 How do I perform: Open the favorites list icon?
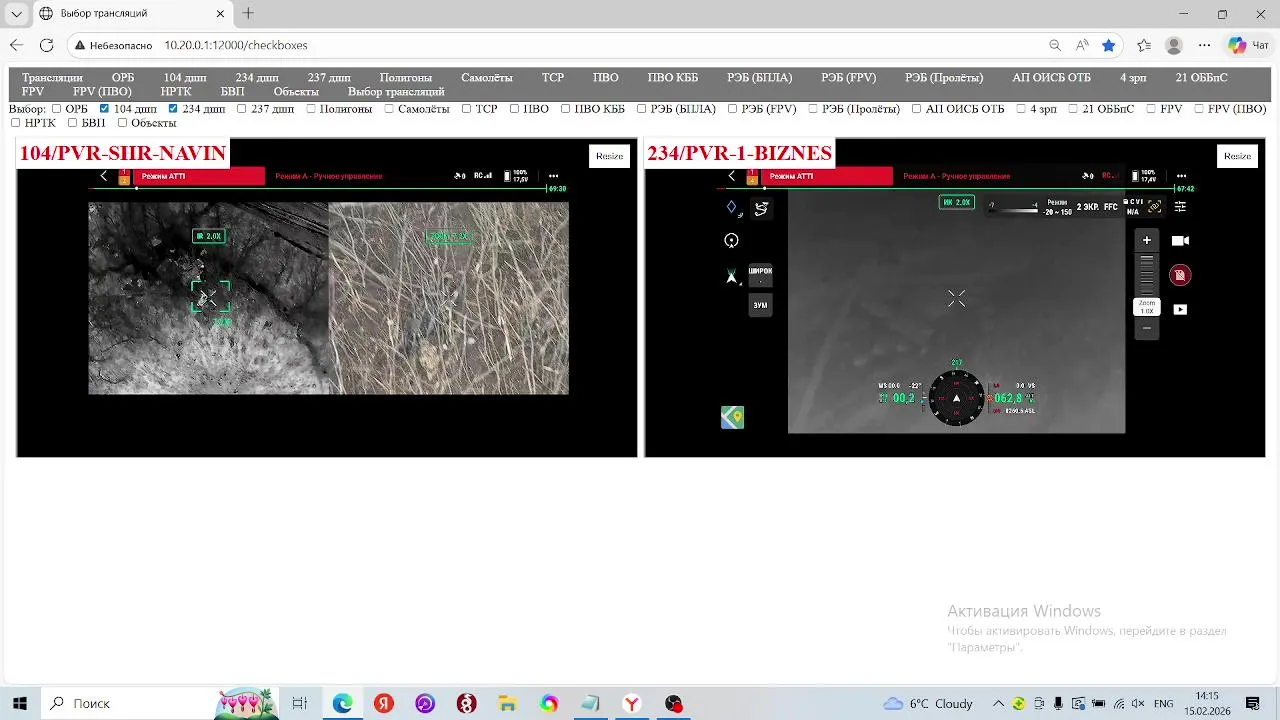point(1144,45)
